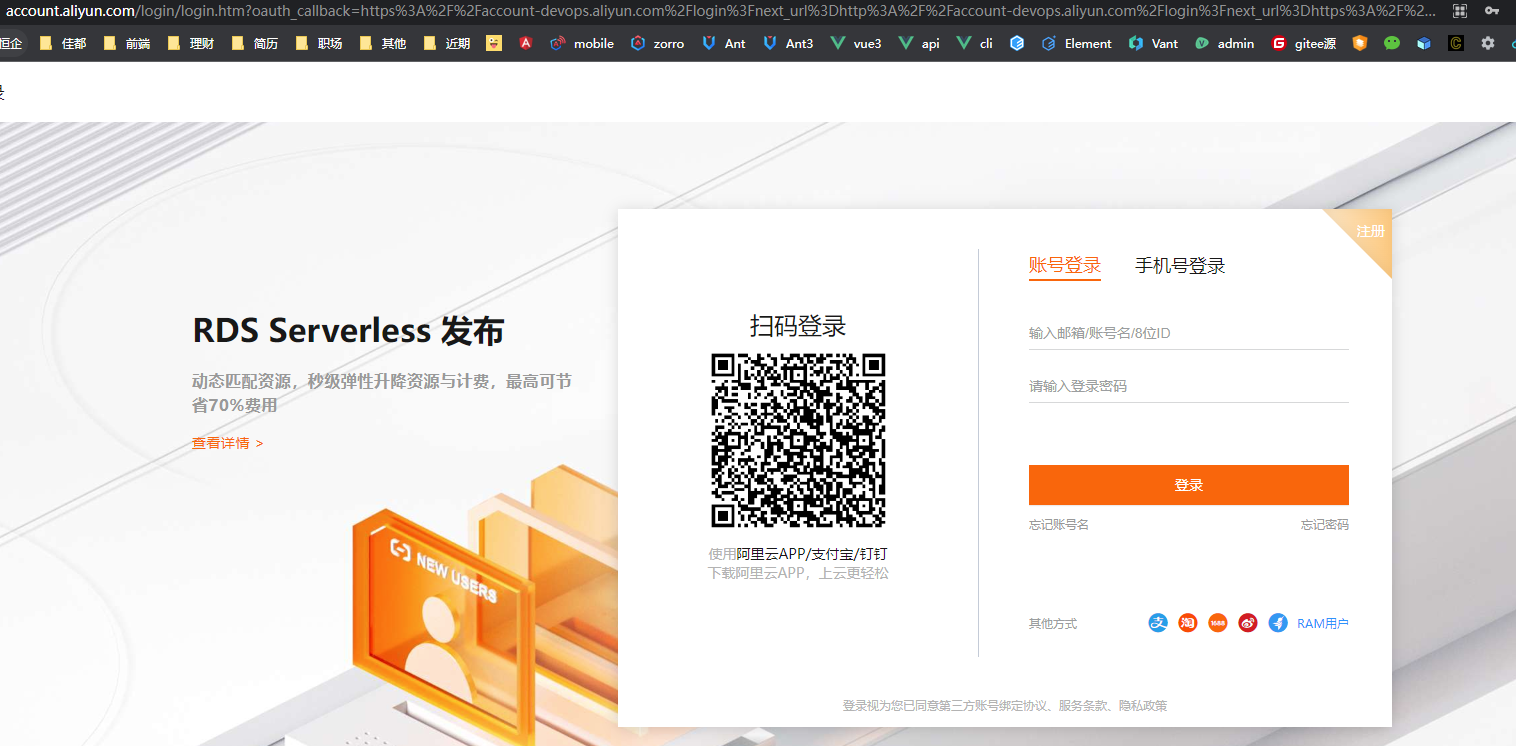Open the Vant bookmark
This screenshot has height=746, width=1516.
pos(1154,43)
